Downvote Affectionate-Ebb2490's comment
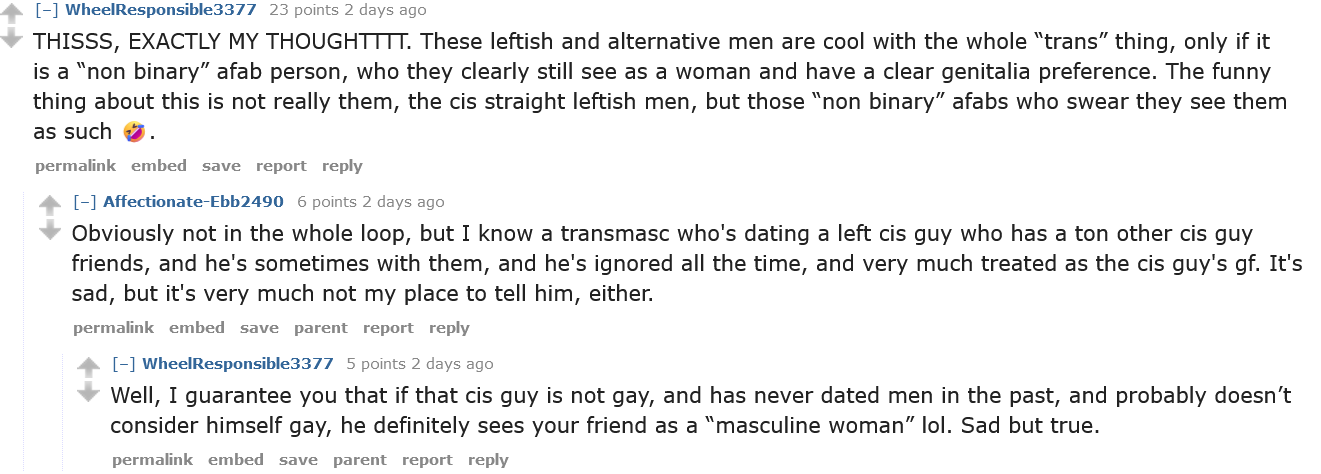The height and width of the screenshot is (474, 1321). point(50,231)
